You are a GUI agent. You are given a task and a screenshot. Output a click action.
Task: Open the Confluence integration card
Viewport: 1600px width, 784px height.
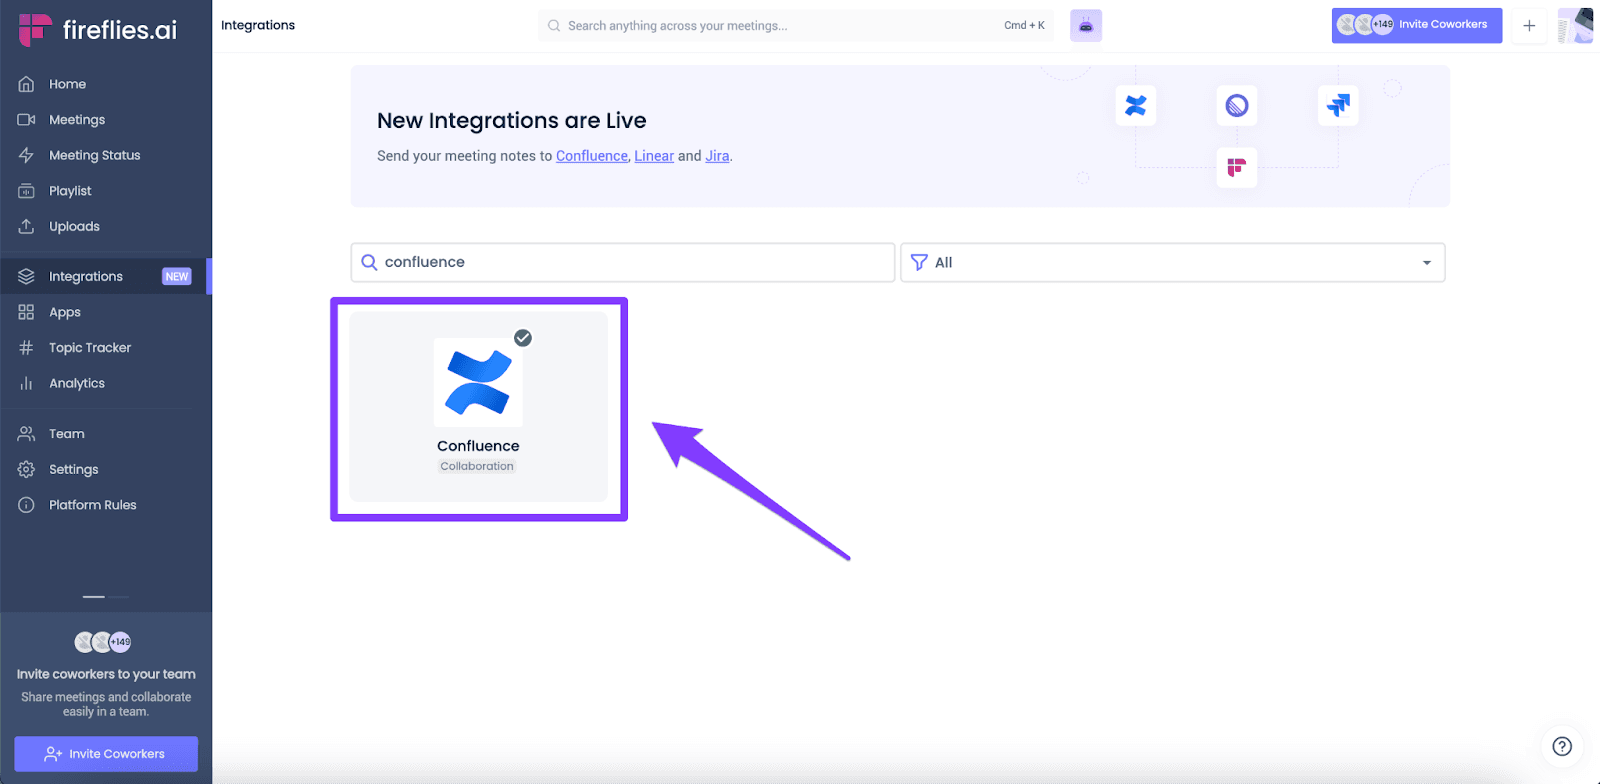tap(479, 407)
